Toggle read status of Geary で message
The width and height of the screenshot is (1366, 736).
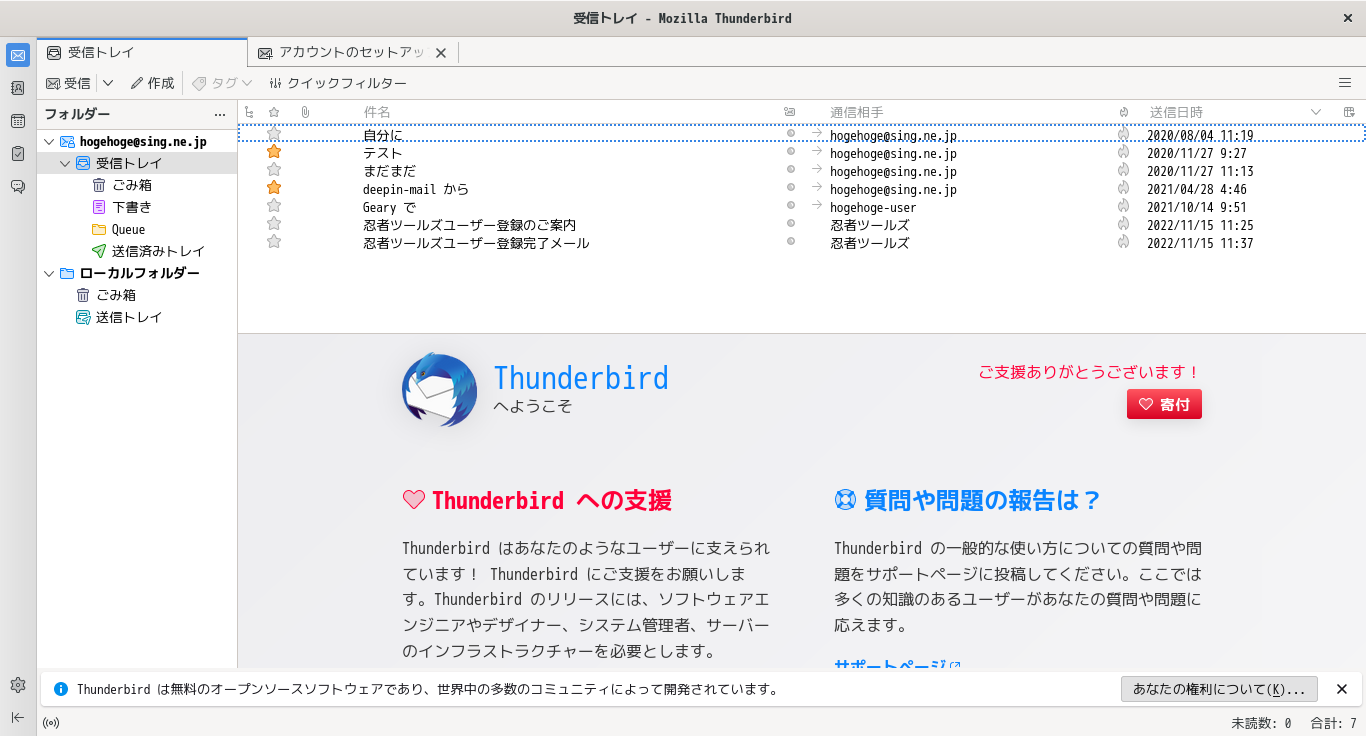pos(791,206)
